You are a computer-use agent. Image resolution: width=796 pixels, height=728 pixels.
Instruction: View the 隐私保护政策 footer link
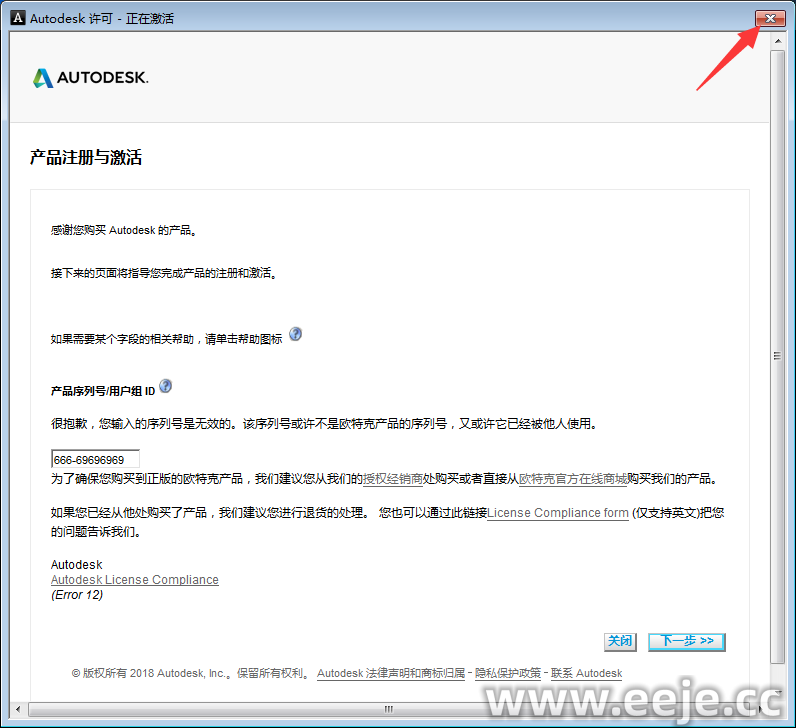click(507, 674)
